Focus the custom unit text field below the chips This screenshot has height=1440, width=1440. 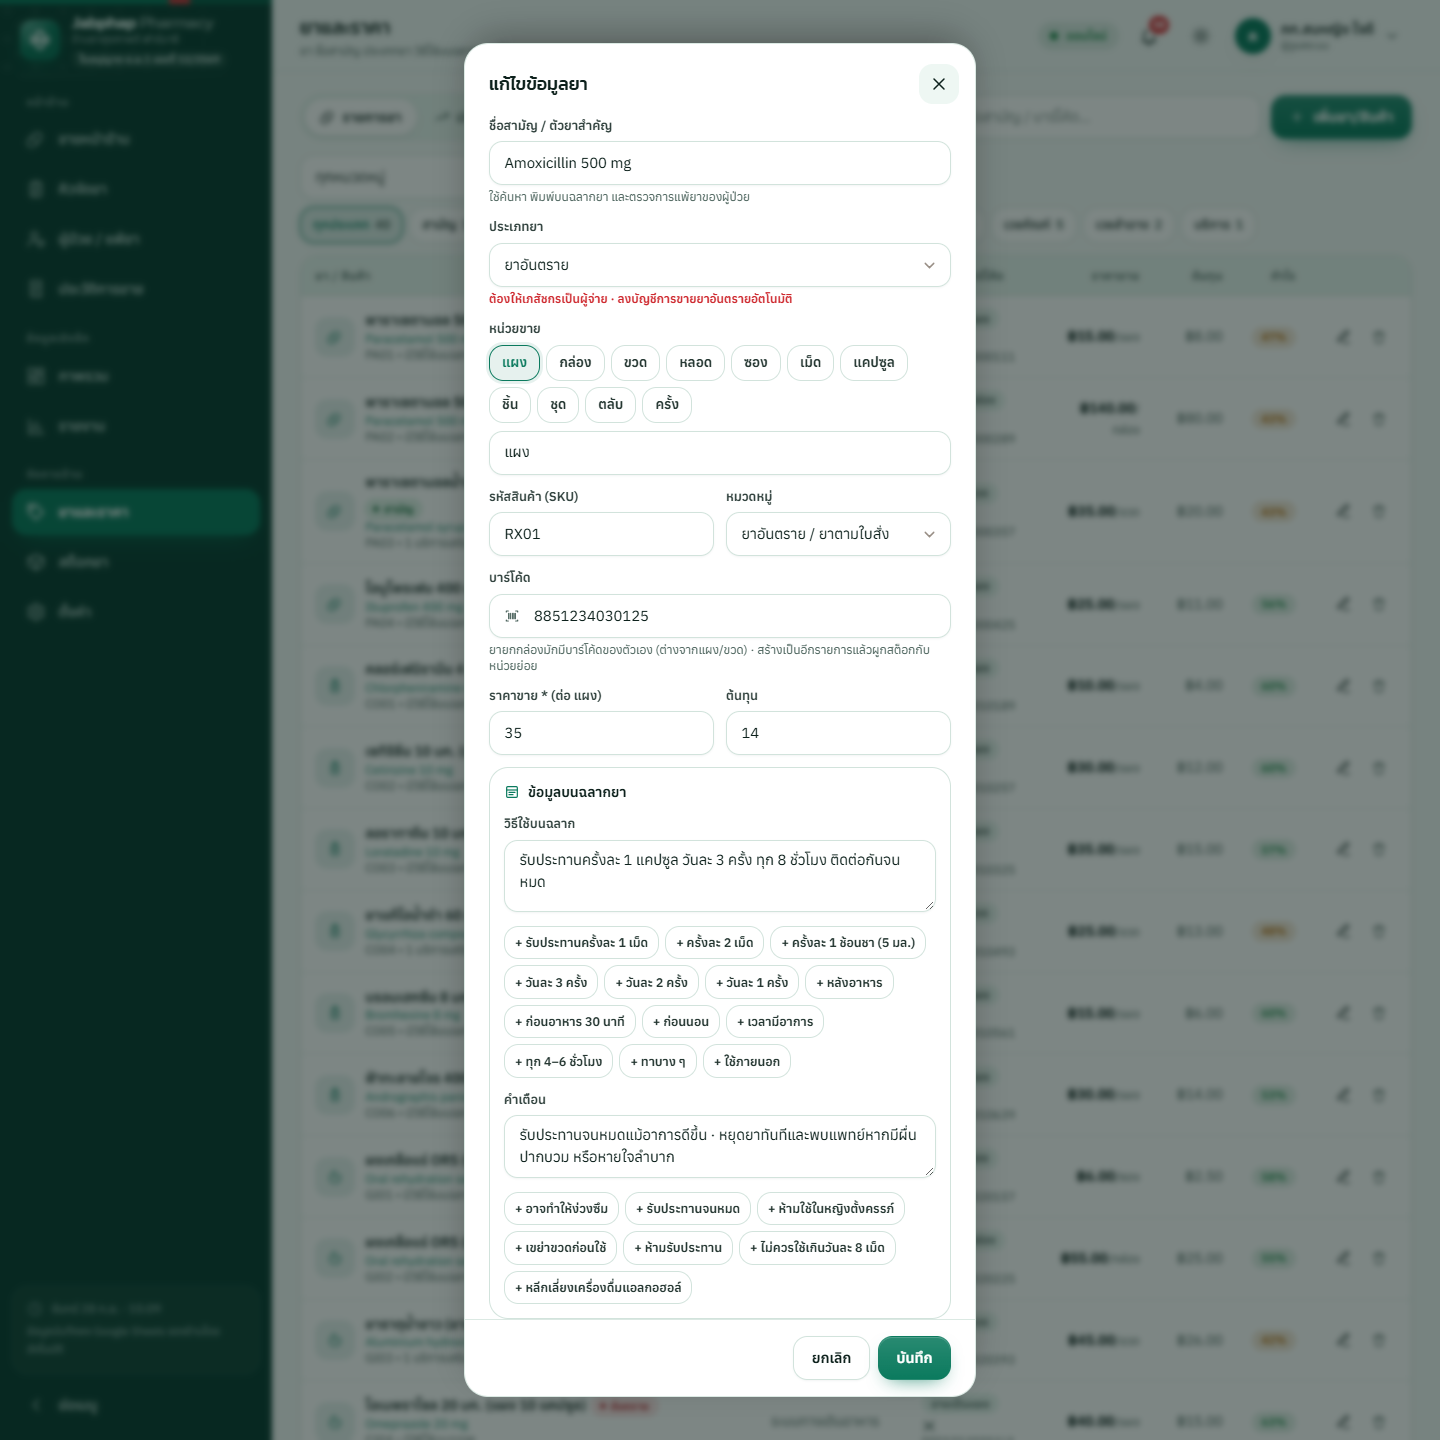coord(720,453)
